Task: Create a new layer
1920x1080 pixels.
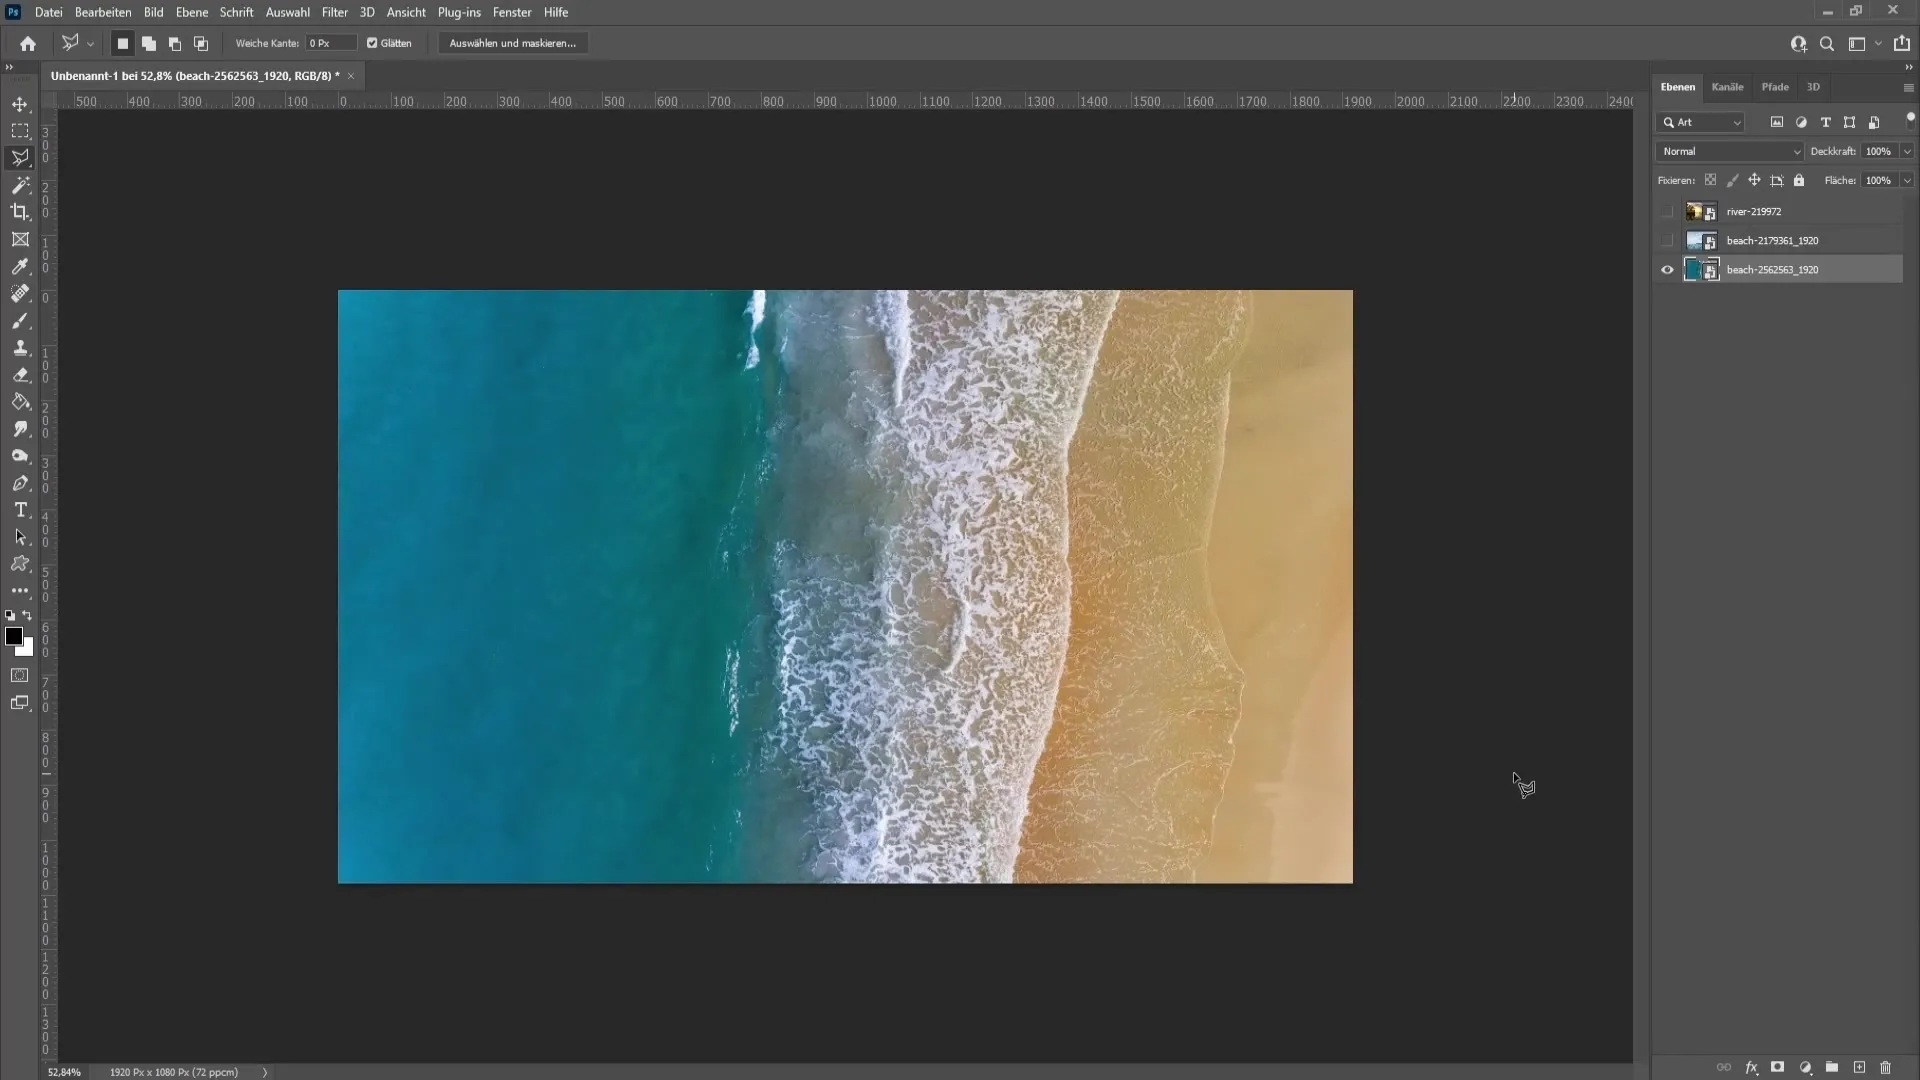Action: (x=1859, y=1067)
